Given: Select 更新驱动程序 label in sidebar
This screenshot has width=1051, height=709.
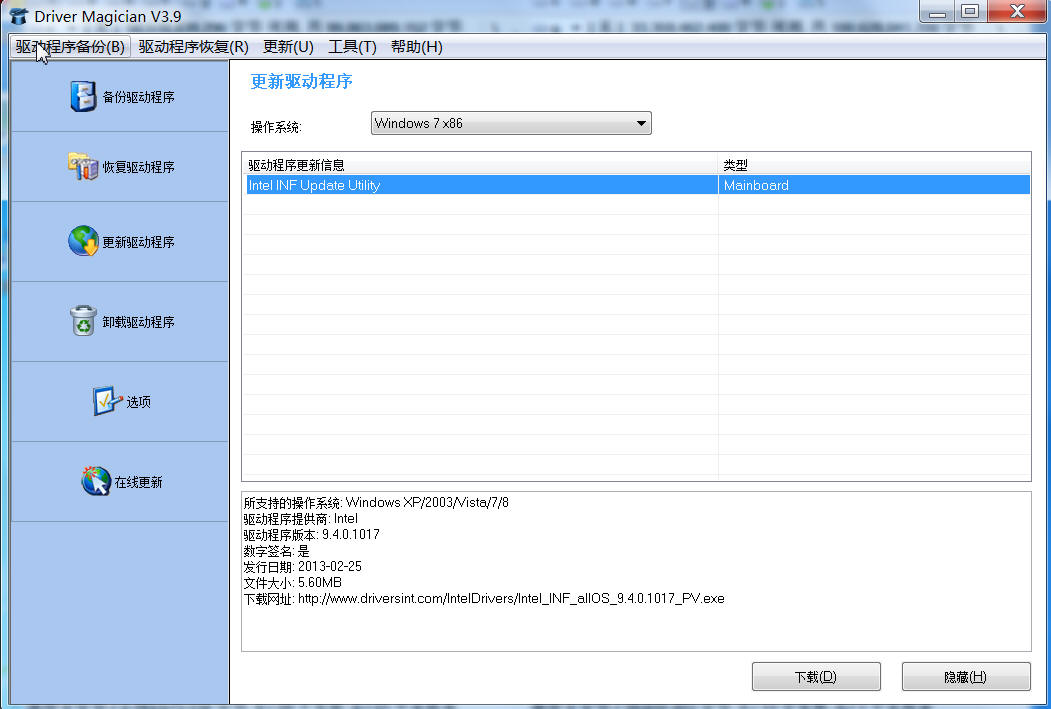Looking at the screenshot, I should tap(138, 242).
